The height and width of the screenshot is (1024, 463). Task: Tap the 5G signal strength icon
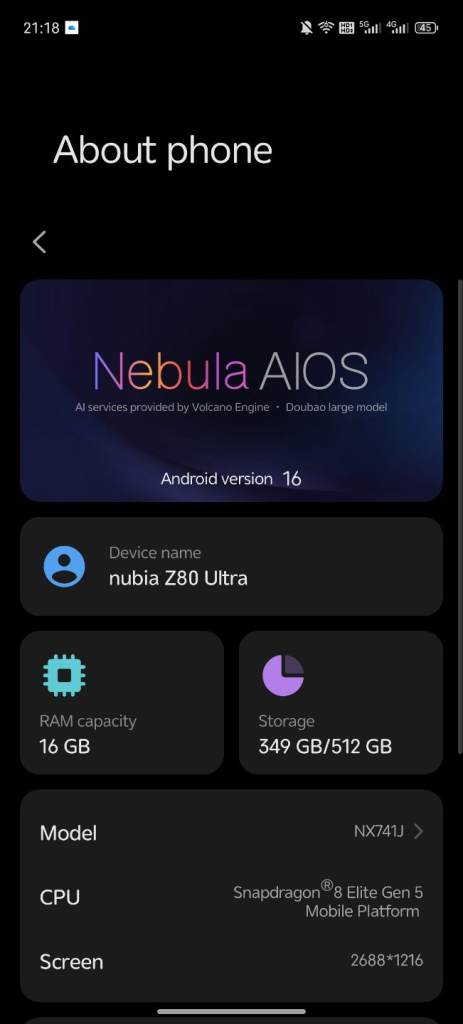pyautogui.click(x=370, y=27)
